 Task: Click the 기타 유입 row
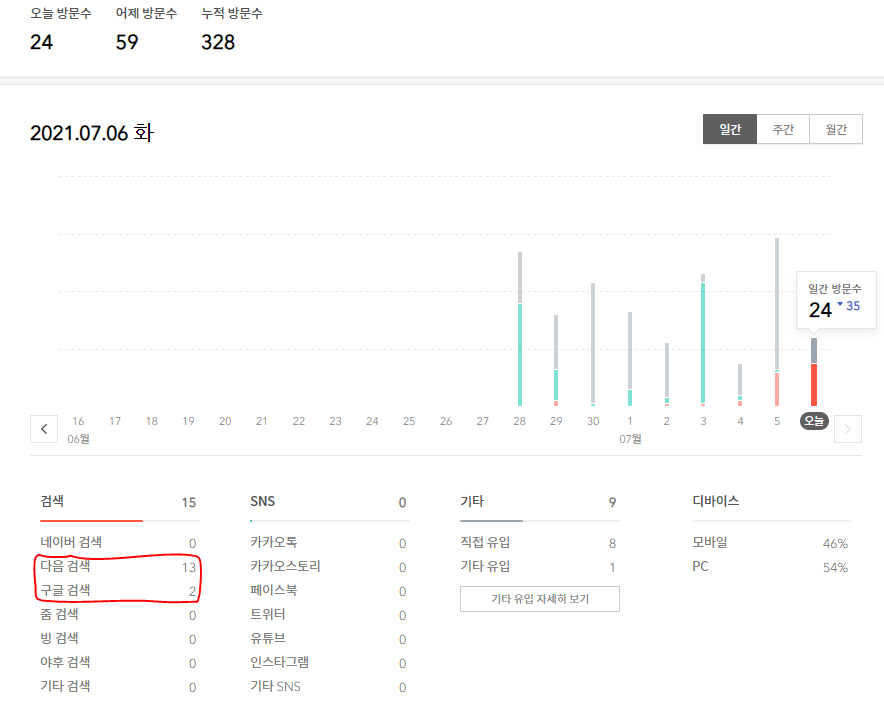[x=540, y=566]
